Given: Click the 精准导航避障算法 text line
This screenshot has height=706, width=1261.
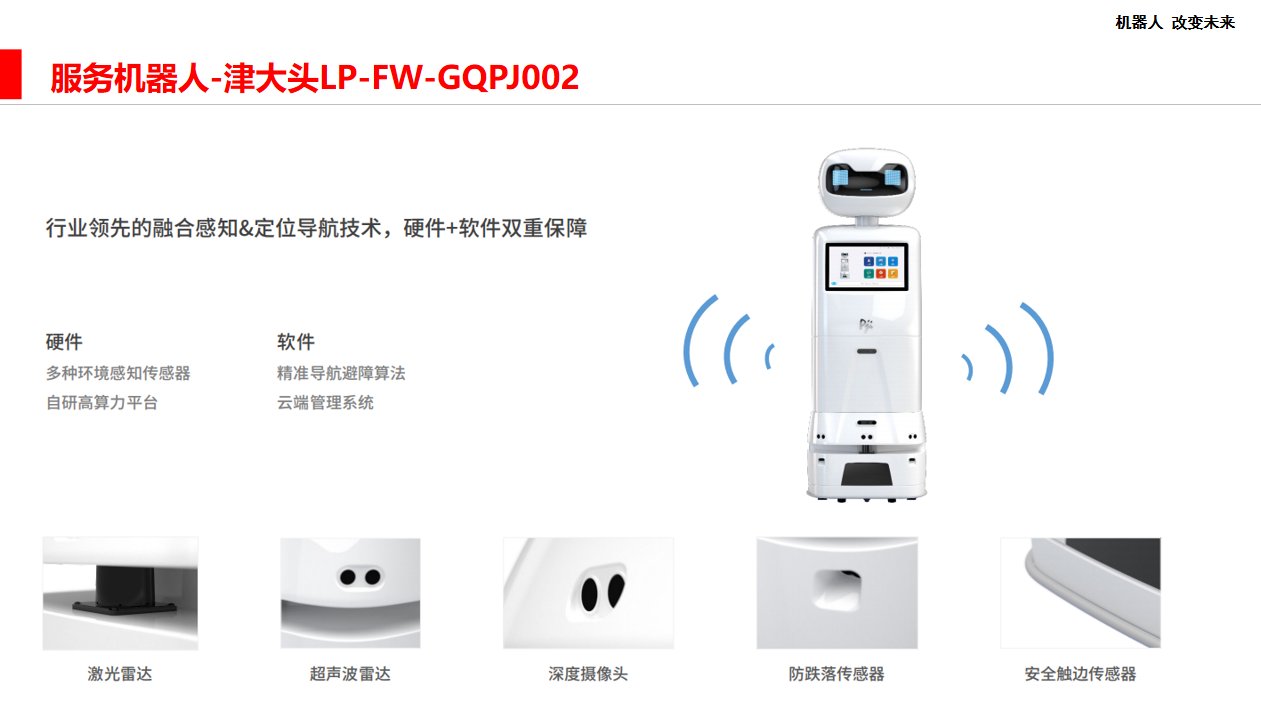Looking at the screenshot, I should (341, 373).
